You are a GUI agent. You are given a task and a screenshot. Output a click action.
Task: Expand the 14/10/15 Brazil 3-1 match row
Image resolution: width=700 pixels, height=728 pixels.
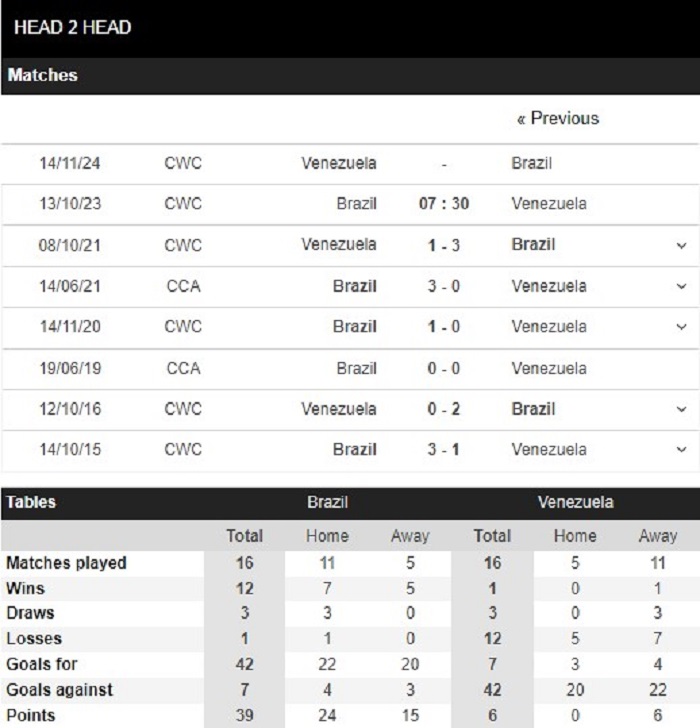681,450
